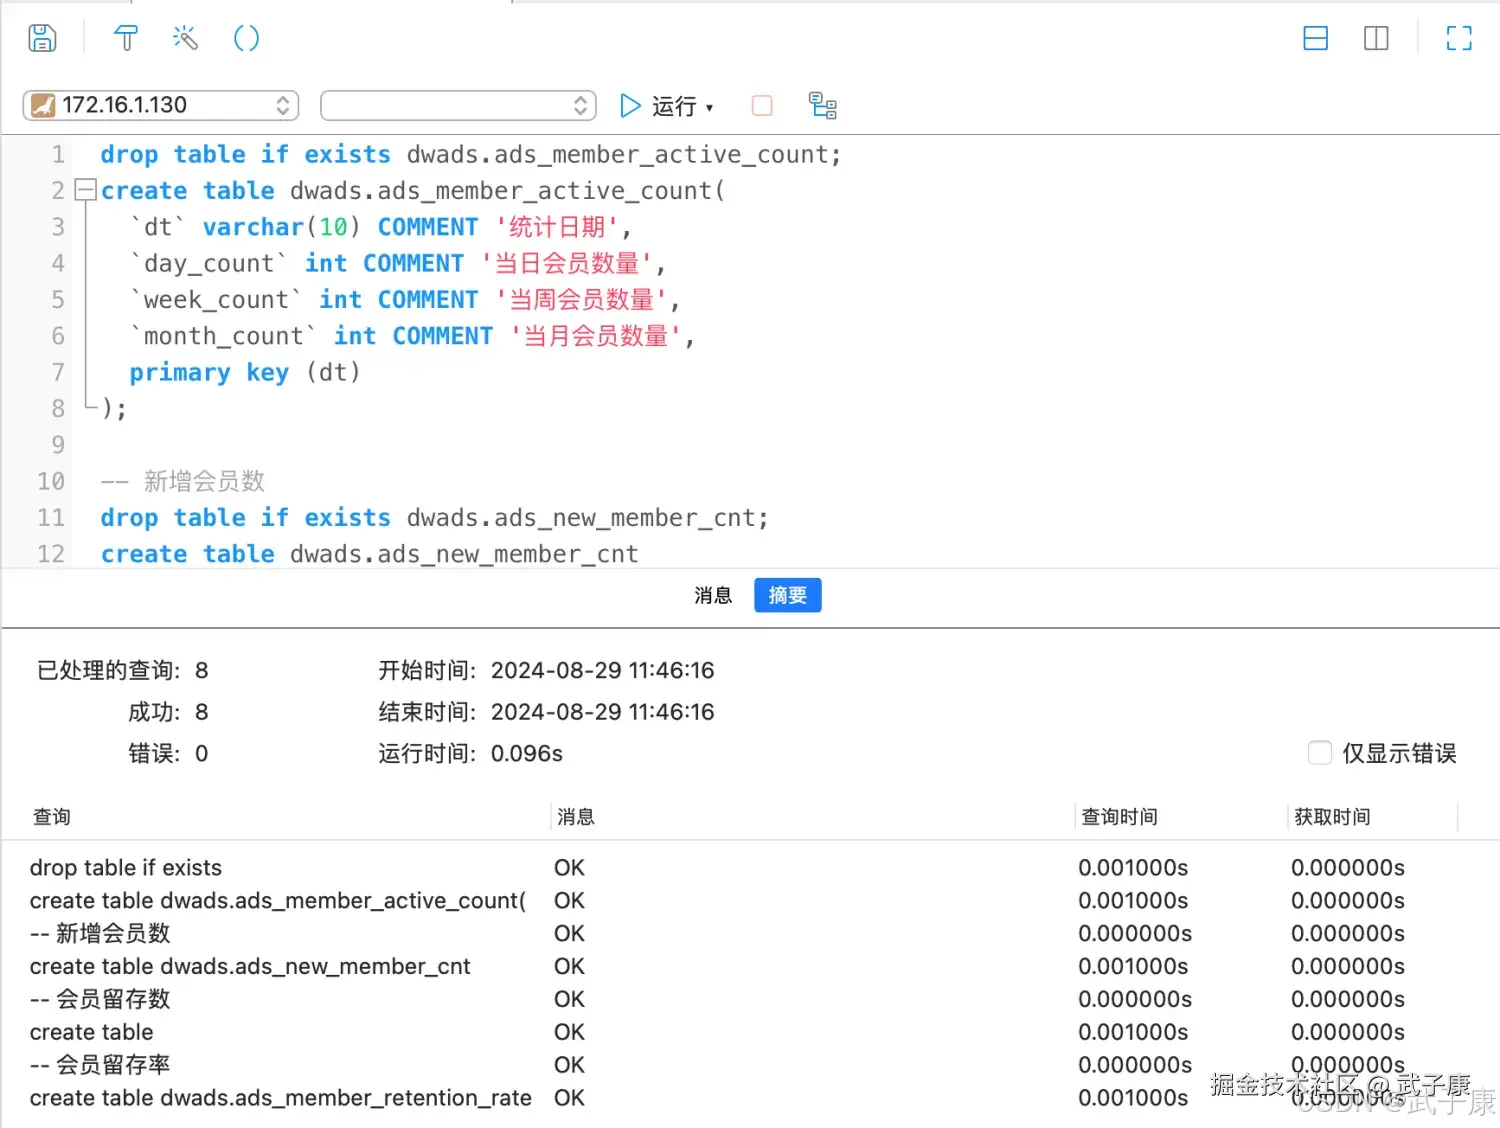Open the empty database selector dropdown

point(458,105)
